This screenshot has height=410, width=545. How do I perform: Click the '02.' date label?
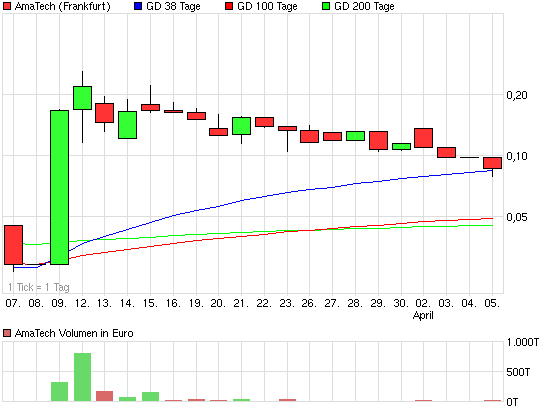[424, 303]
